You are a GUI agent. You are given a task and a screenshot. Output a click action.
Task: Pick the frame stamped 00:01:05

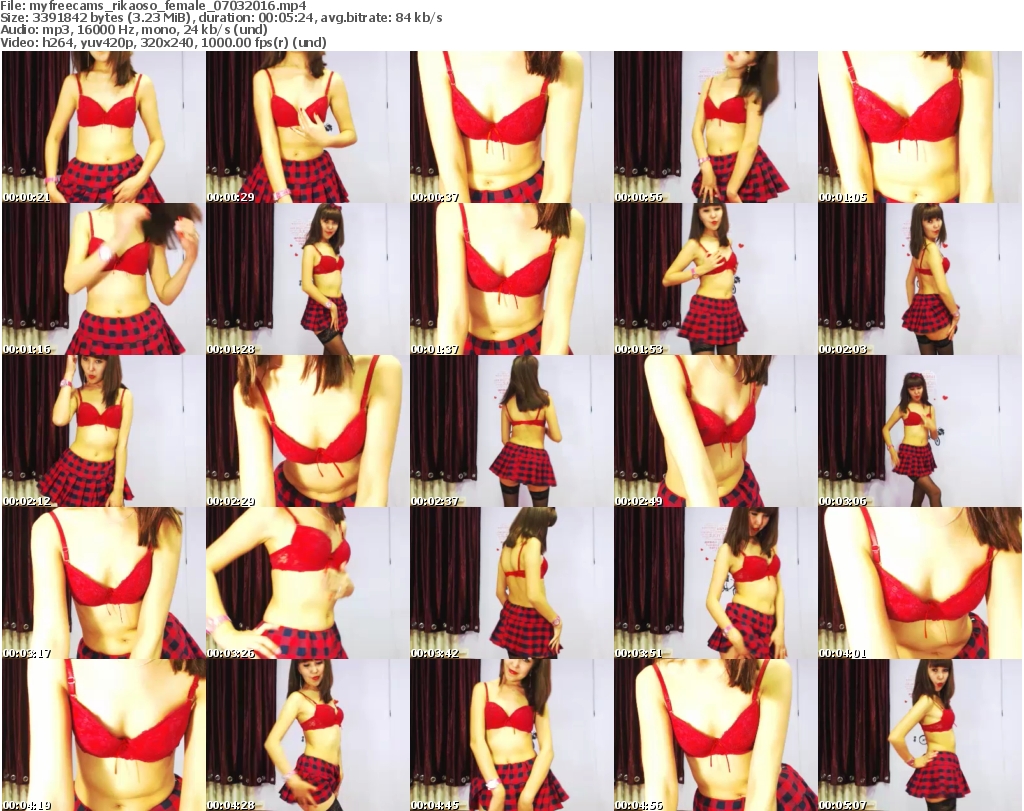pyautogui.click(x=918, y=127)
